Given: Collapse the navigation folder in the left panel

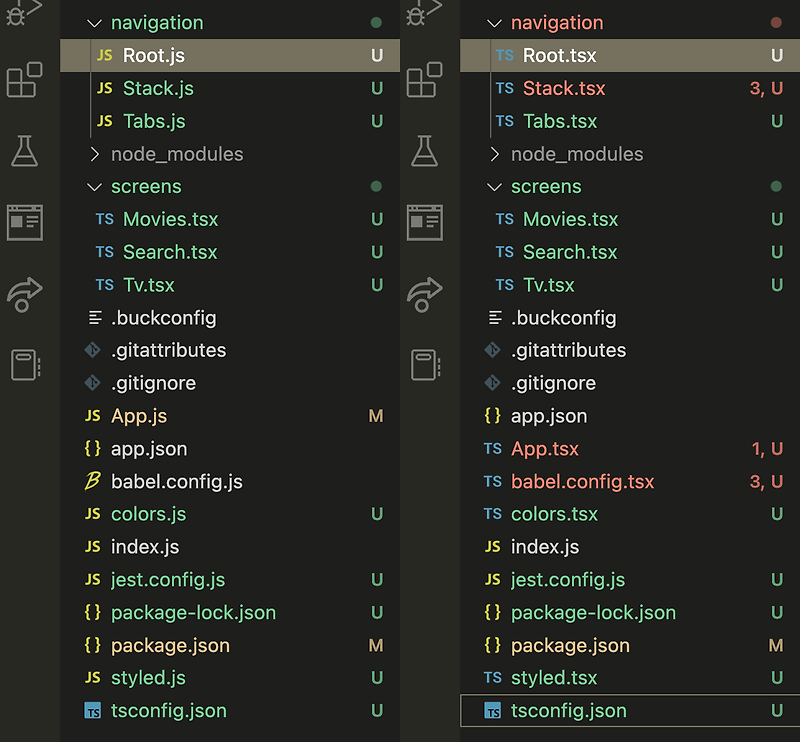Looking at the screenshot, I should point(96,22).
